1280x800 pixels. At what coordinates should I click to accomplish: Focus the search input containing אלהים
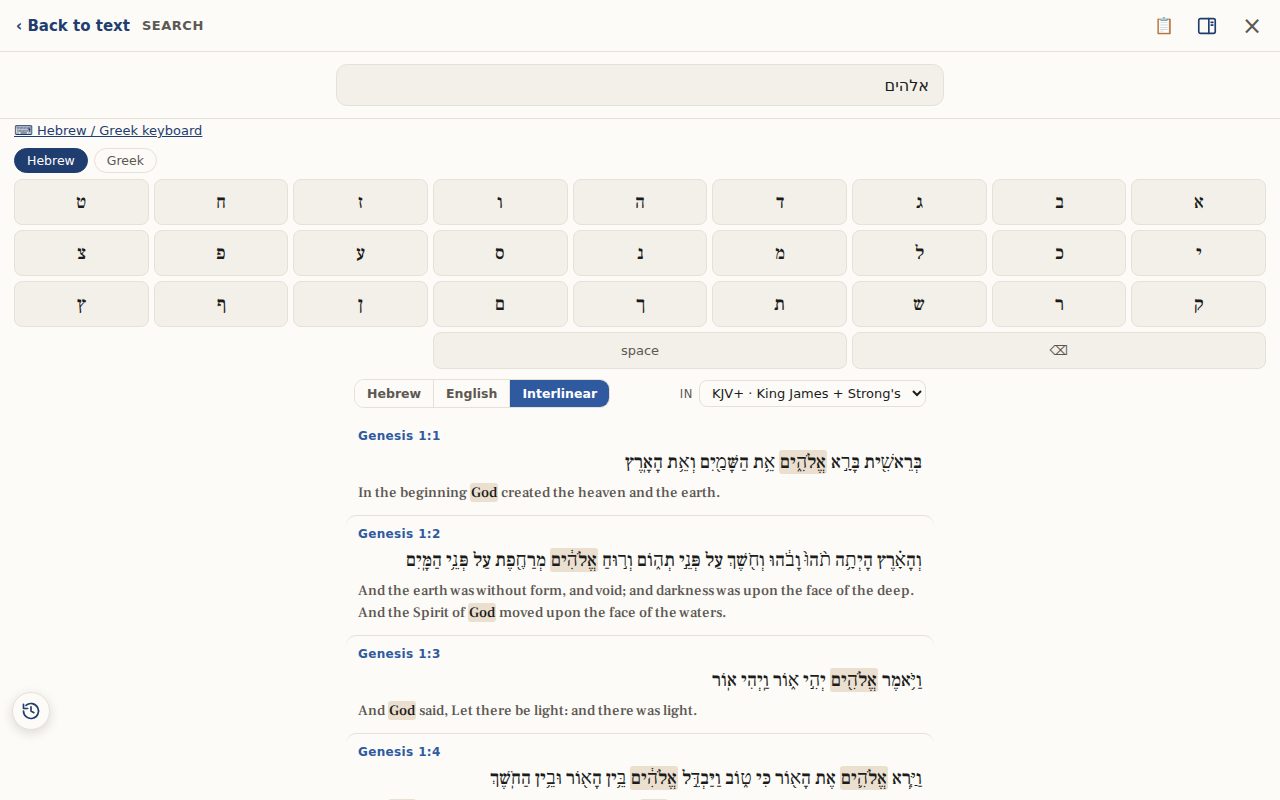[640, 85]
